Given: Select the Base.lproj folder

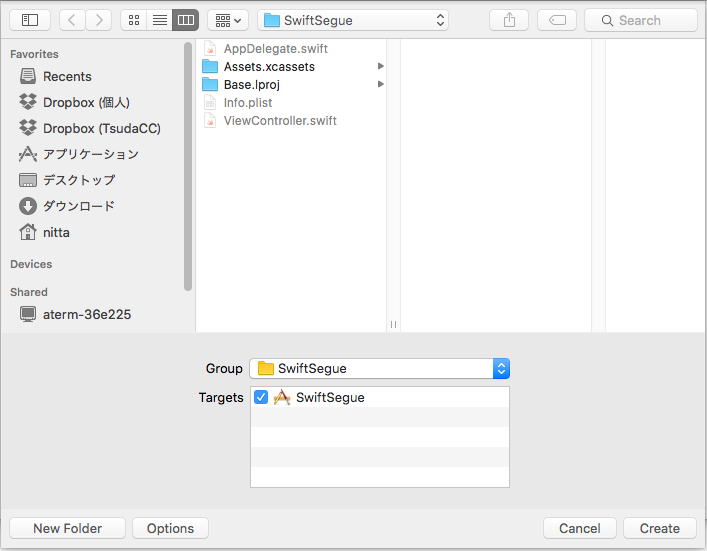Looking at the screenshot, I should [251, 85].
